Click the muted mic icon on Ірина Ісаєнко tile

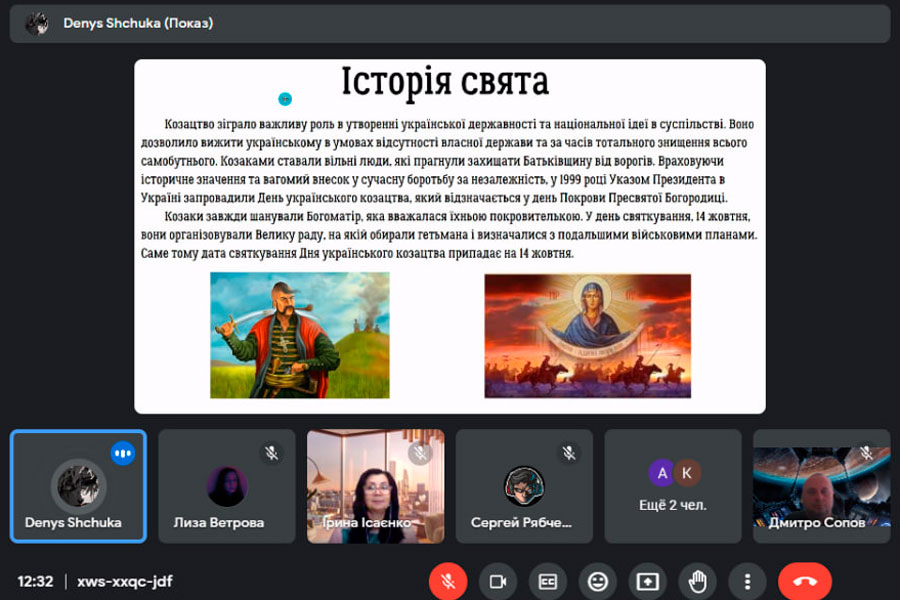click(420, 453)
